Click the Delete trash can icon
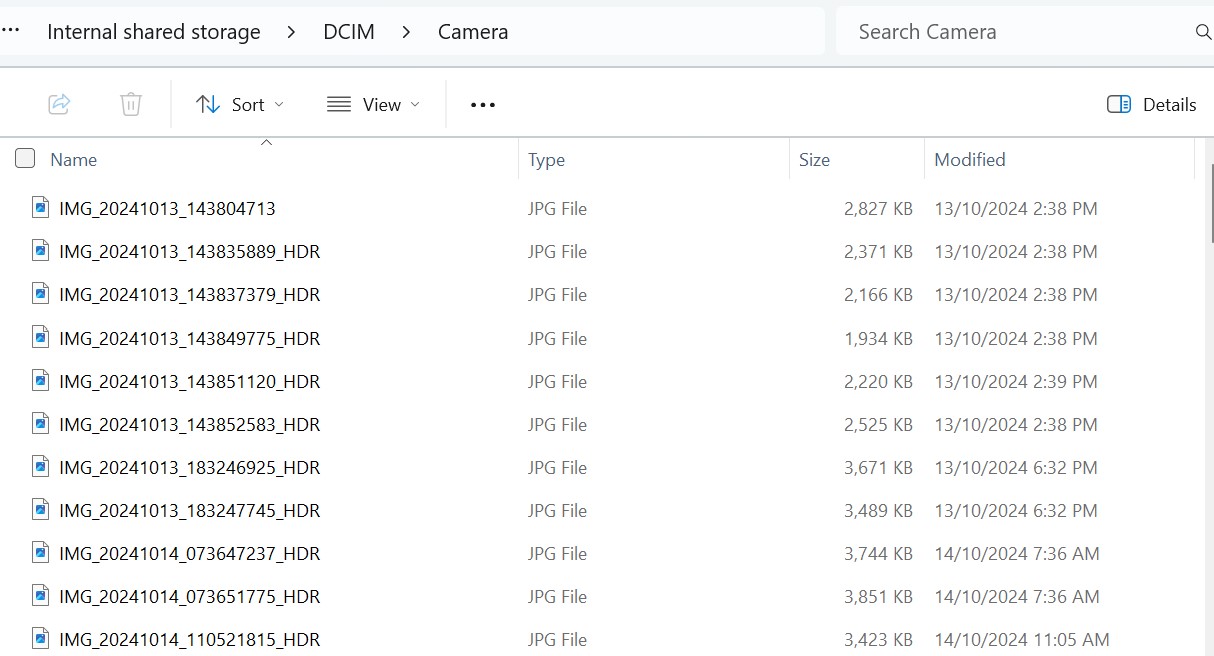Viewport: 1214px width, 656px height. click(131, 104)
